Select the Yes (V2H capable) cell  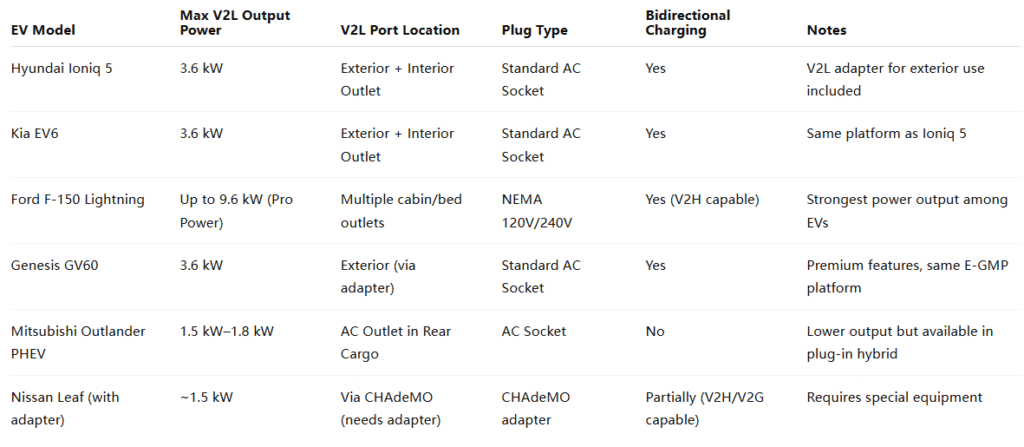(702, 199)
